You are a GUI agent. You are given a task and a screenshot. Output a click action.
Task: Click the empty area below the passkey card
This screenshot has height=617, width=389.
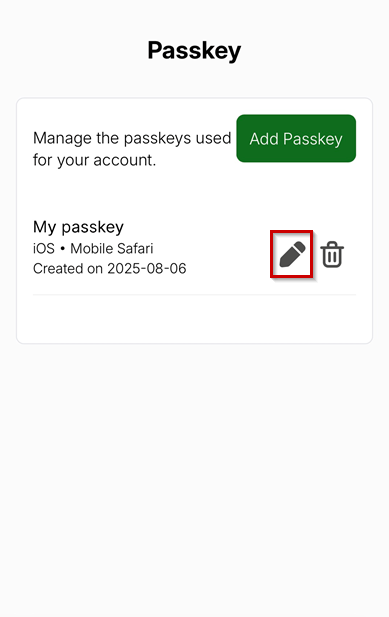coord(194,472)
